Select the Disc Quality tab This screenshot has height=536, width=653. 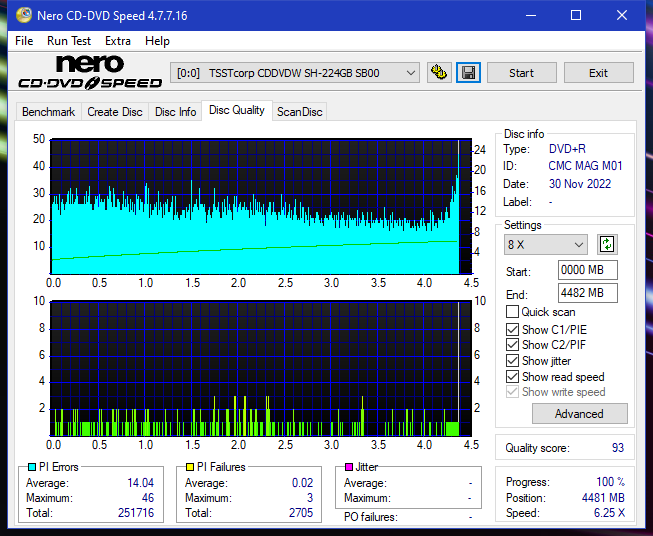237,110
